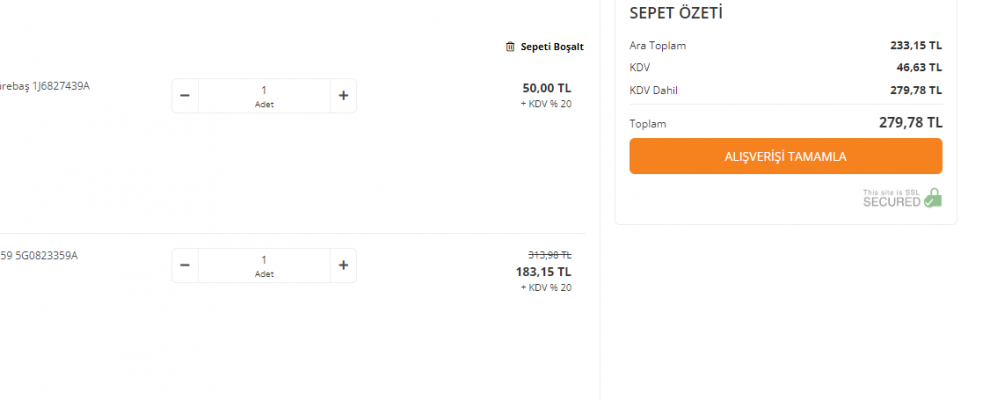Select the quantity field for the 5G0823359A item
Viewport: 990px width, 400px height.
point(264,266)
